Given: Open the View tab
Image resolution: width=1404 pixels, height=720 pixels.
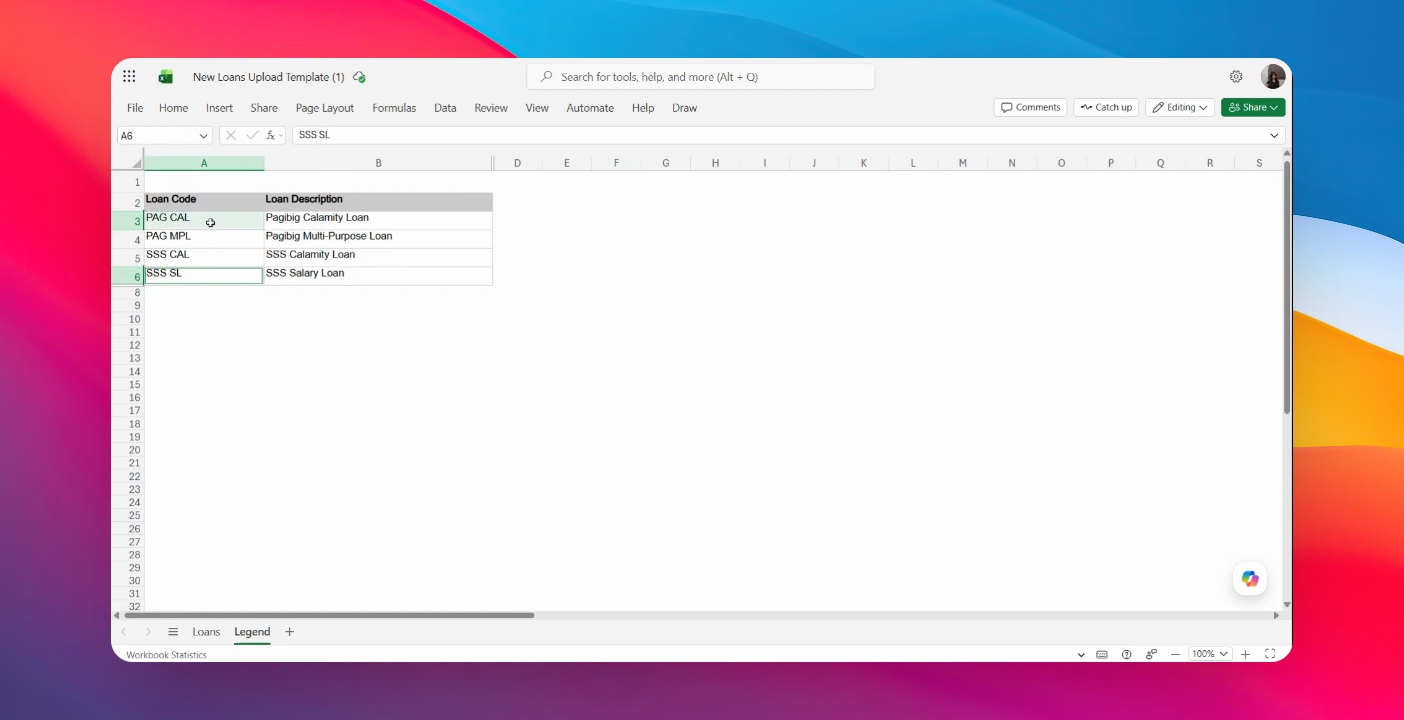Looking at the screenshot, I should tap(537, 108).
